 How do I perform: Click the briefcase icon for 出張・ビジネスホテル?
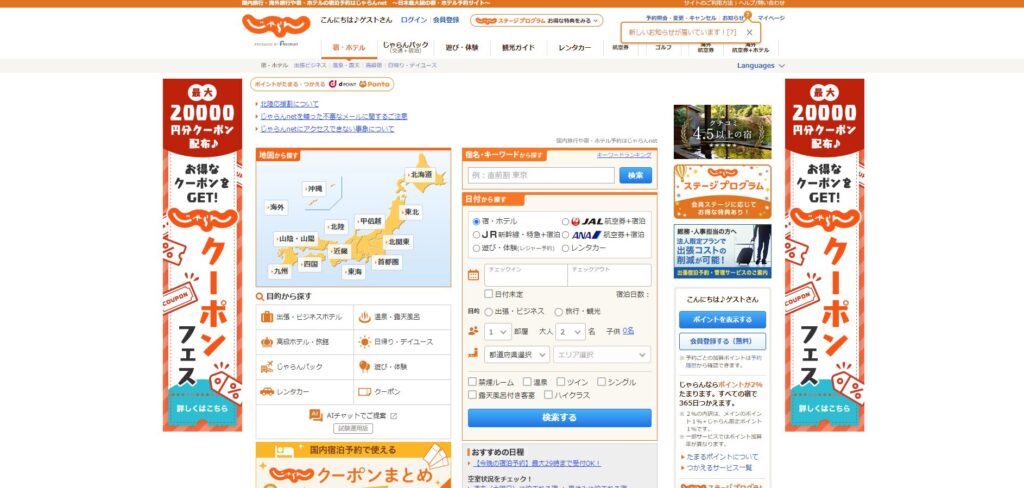click(267, 317)
